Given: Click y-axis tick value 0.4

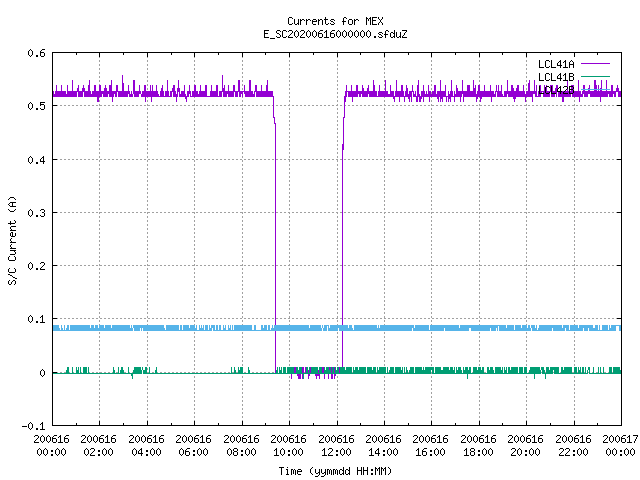Looking at the screenshot, I should coord(36,160).
